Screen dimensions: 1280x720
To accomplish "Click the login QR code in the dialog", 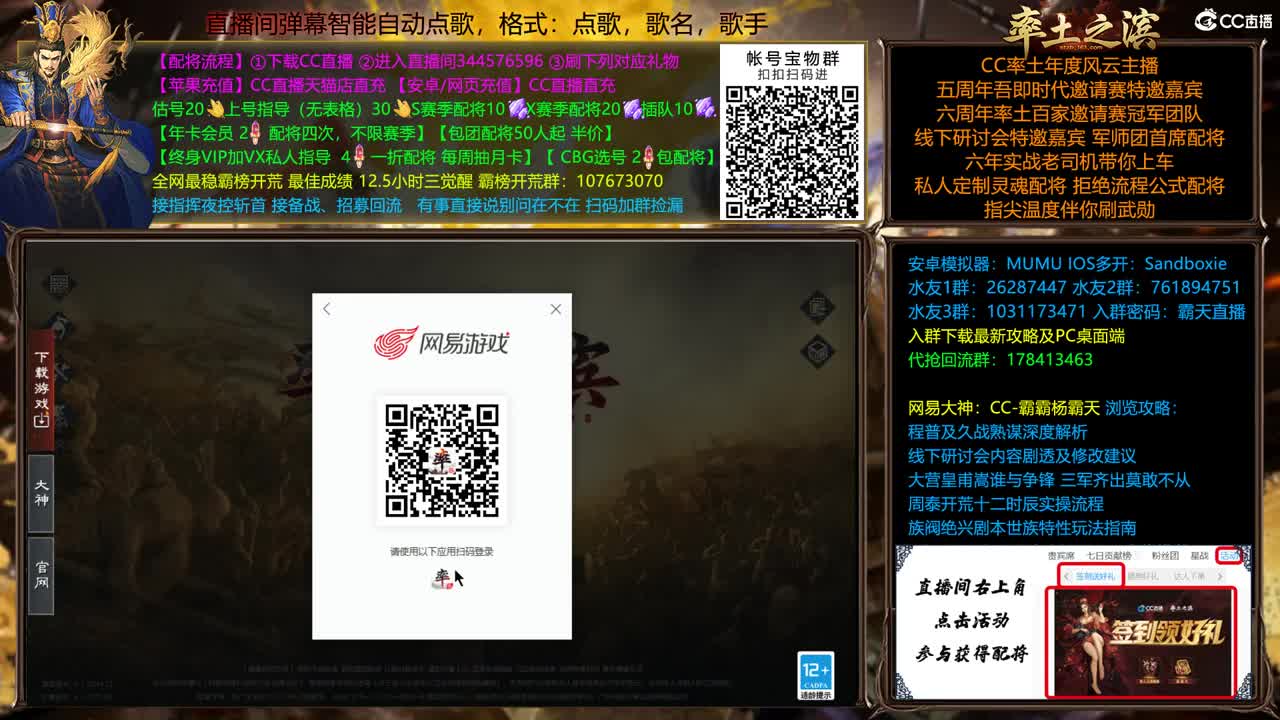I will (x=442, y=460).
